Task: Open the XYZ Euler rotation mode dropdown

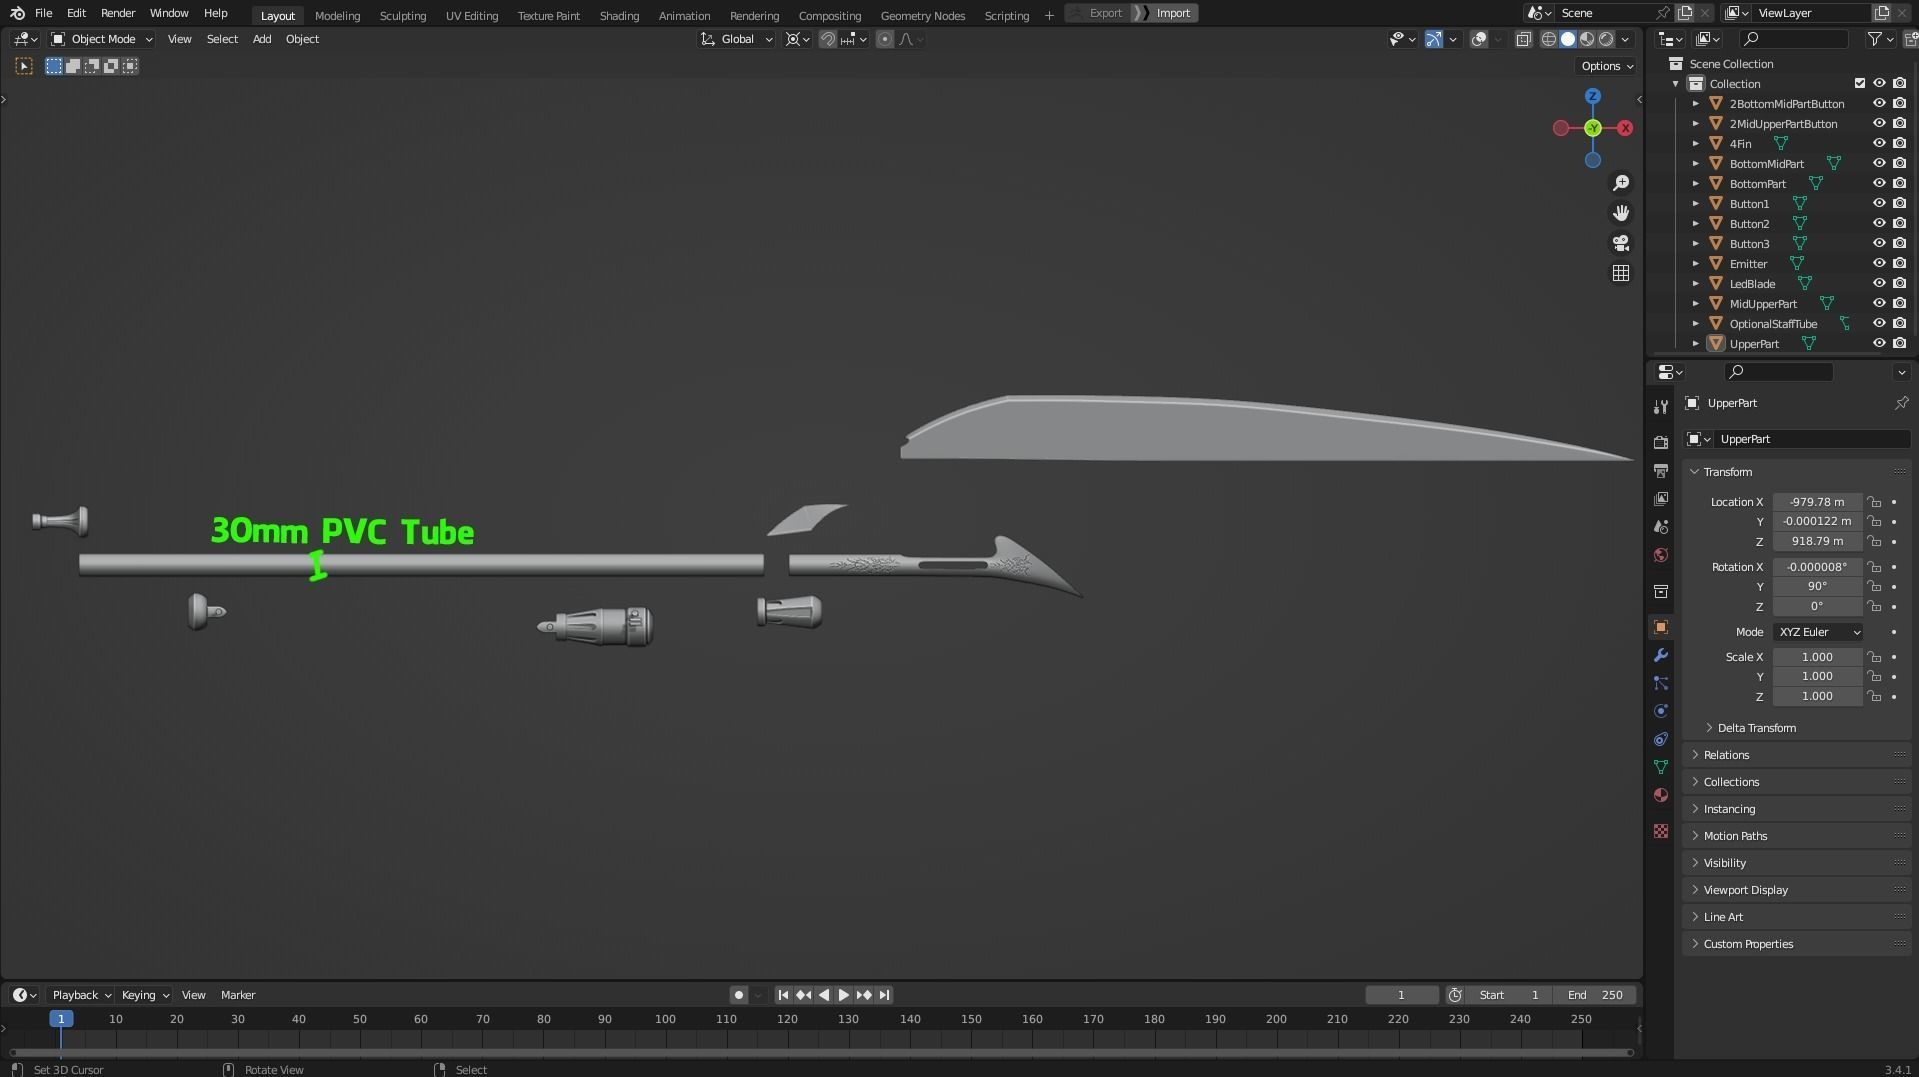Action: [1817, 632]
